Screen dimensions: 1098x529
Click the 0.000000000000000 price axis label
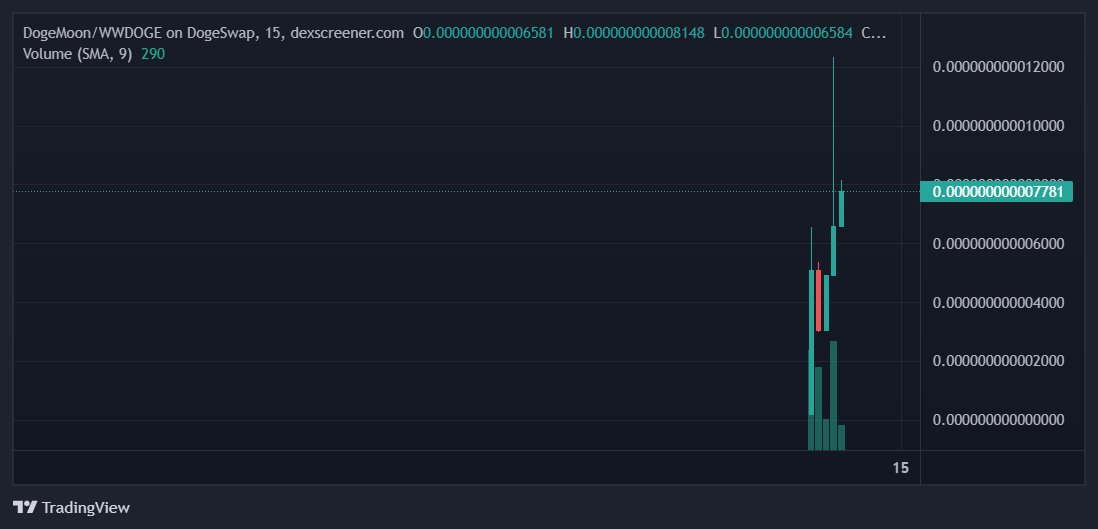point(999,419)
